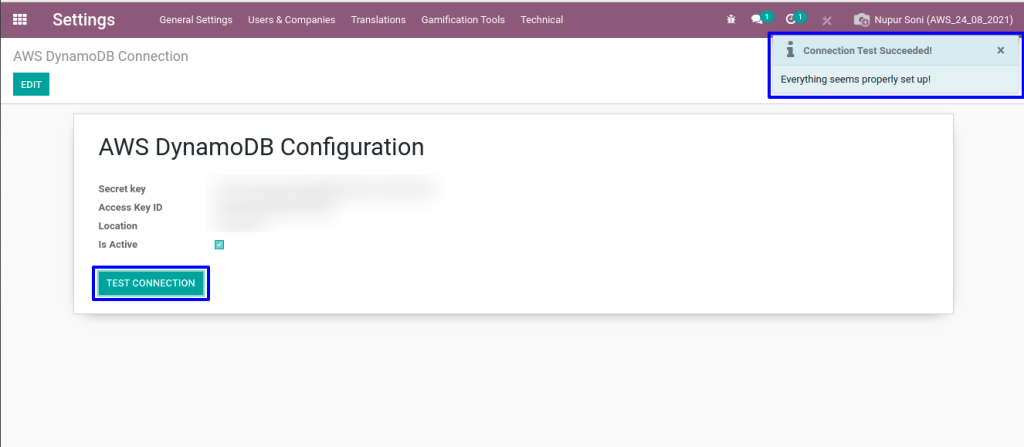Open the Users & Companies menu
The width and height of the screenshot is (1024, 447).
coord(291,20)
